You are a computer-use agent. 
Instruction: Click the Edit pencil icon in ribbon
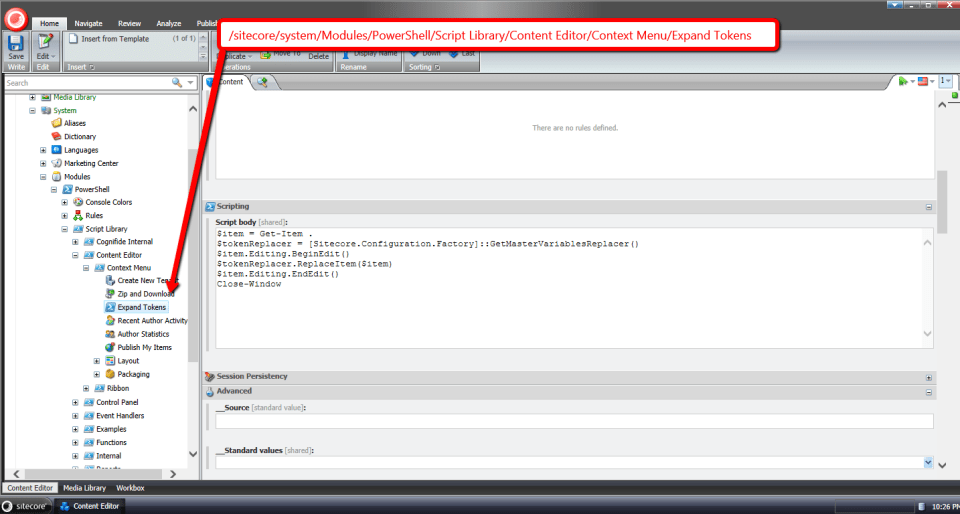tap(45, 44)
